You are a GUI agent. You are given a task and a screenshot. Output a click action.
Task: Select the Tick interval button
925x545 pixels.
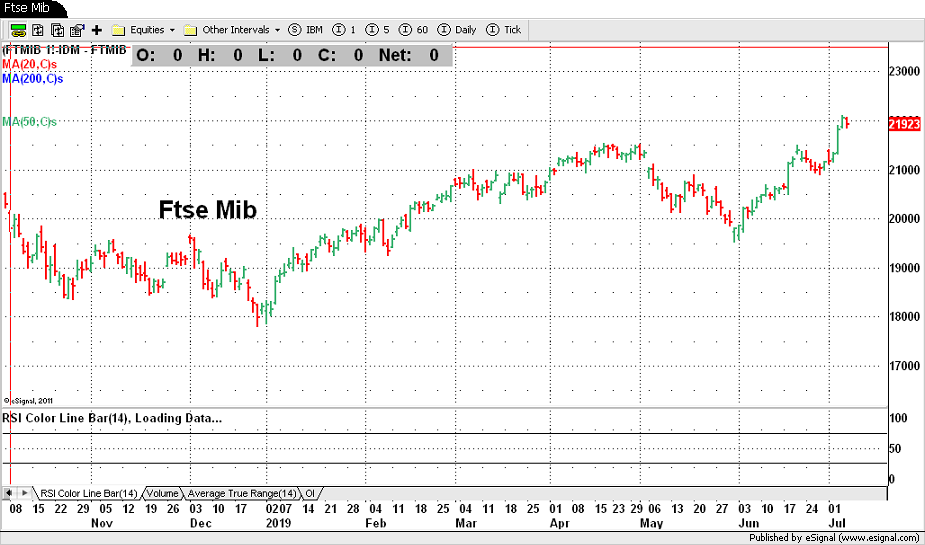(504, 30)
